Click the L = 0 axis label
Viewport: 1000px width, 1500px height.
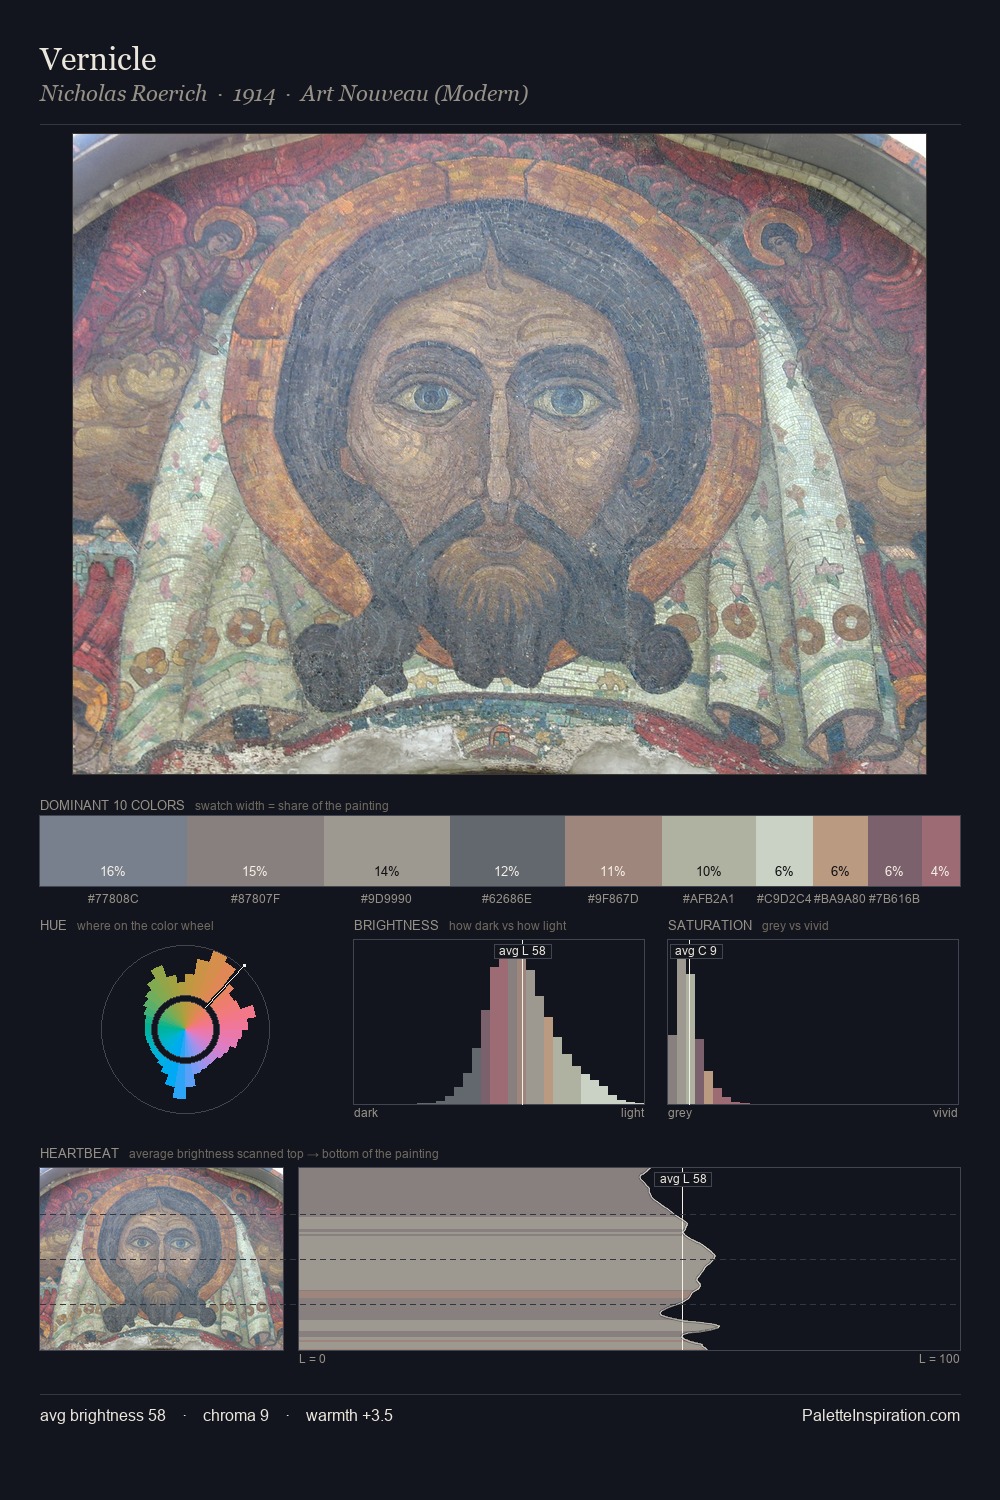click(312, 1359)
